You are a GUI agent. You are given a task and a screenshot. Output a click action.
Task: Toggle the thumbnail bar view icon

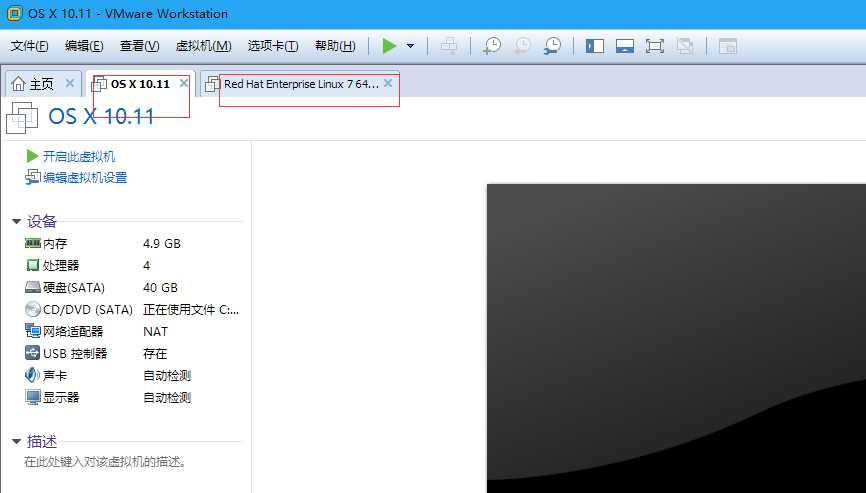(x=625, y=46)
